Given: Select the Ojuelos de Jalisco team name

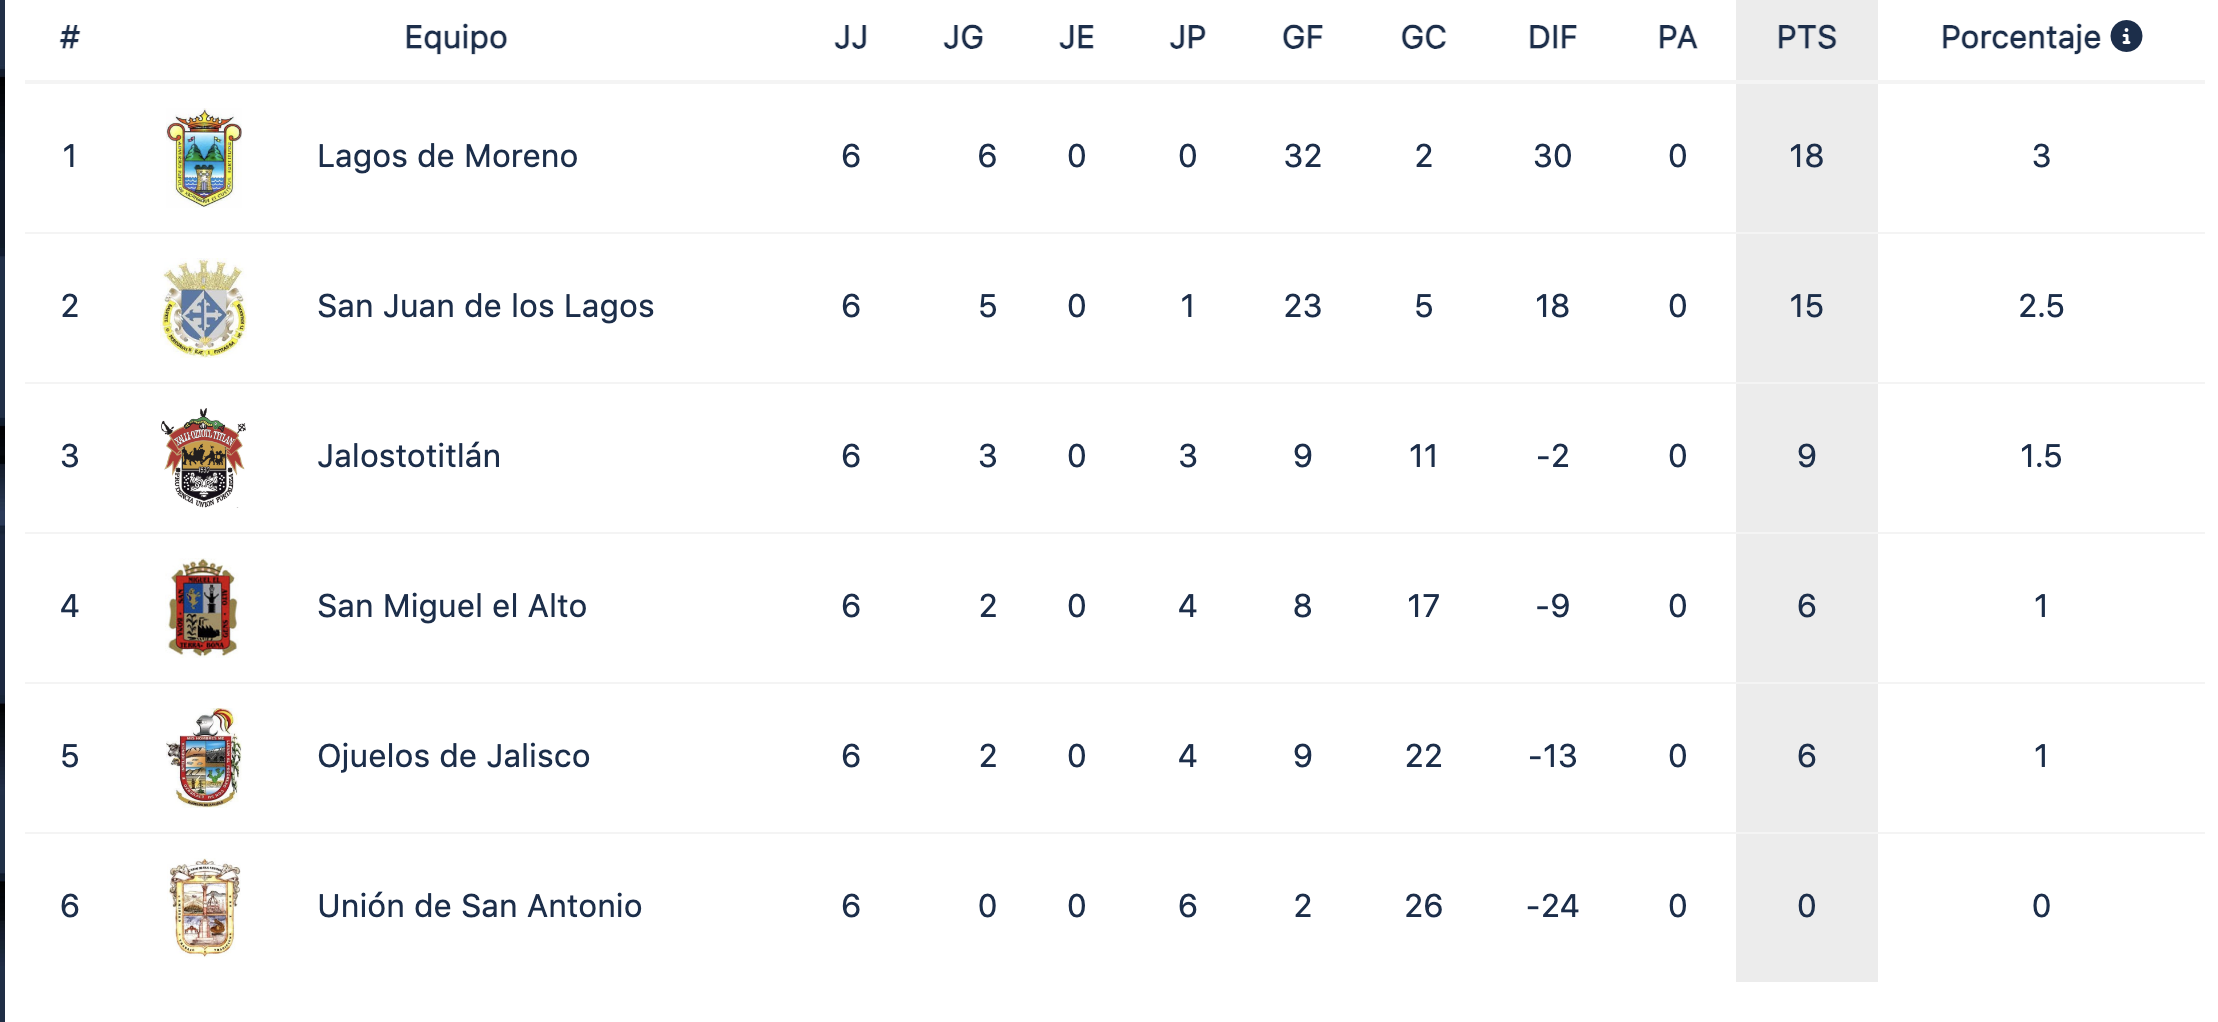Looking at the screenshot, I should pos(453,756).
